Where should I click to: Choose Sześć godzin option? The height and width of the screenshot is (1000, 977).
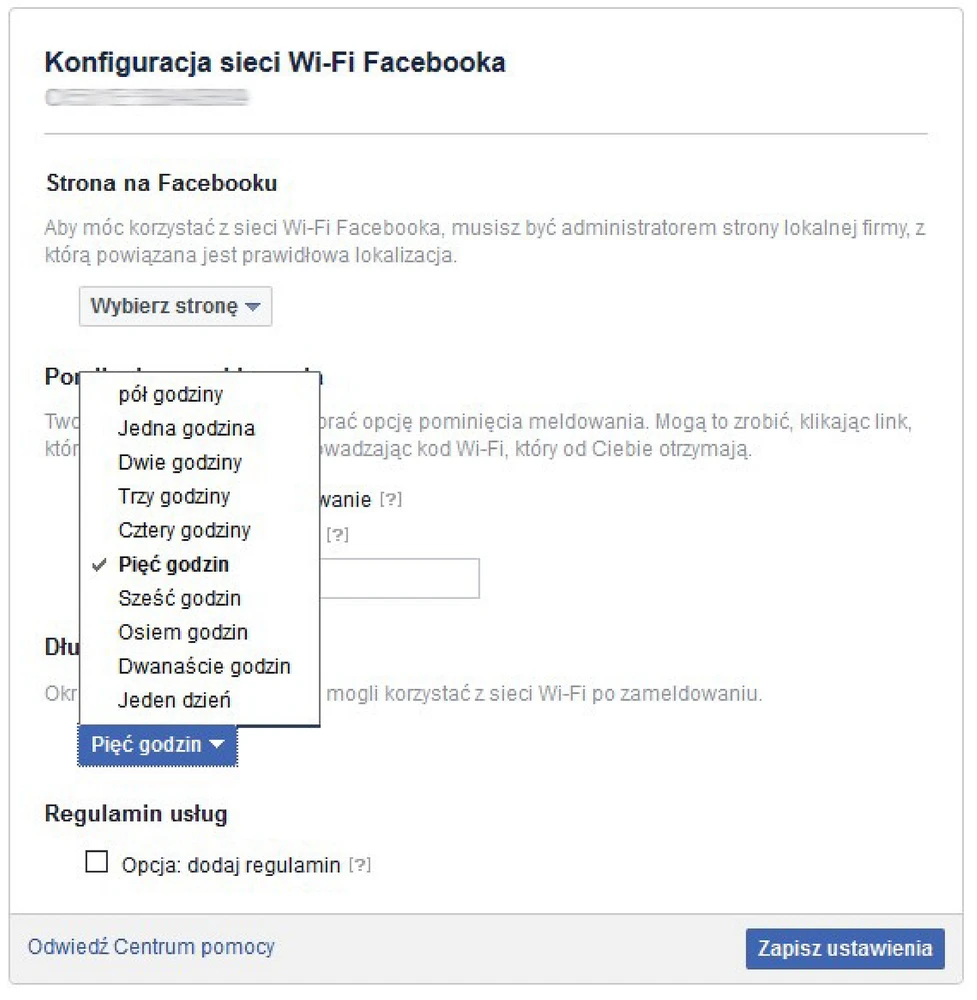(179, 599)
